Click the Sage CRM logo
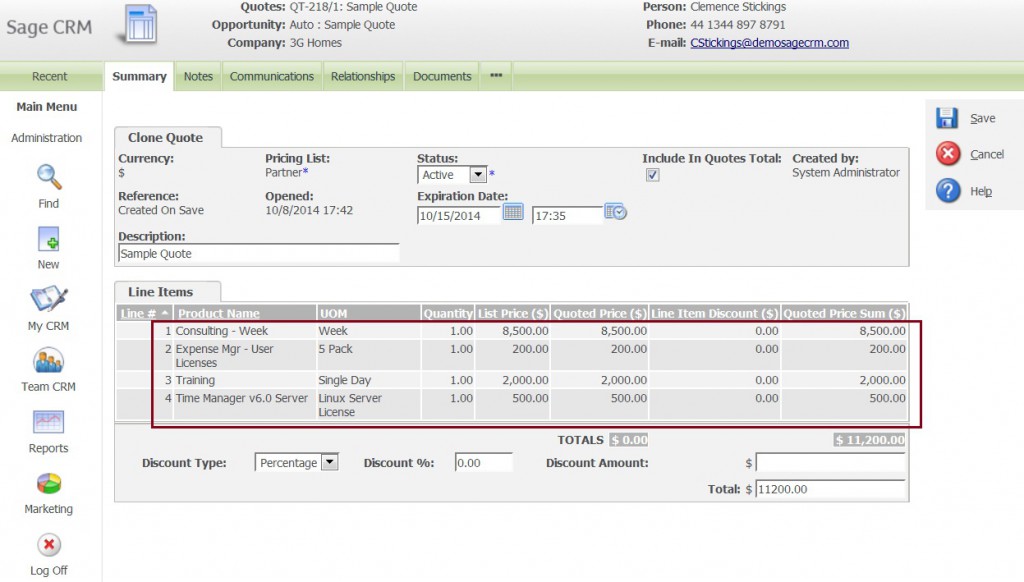The width and height of the screenshot is (1024, 582). coord(49,27)
